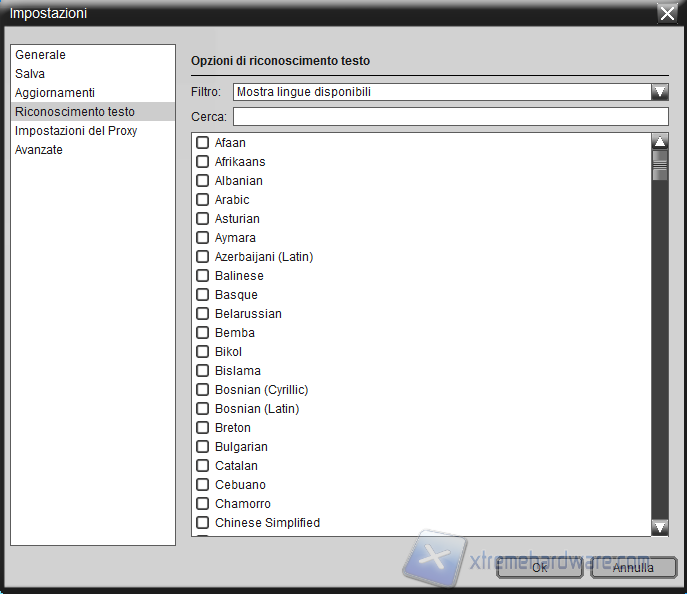Click the scrollbar up arrow
The image size is (687, 594).
tap(660, 142)
